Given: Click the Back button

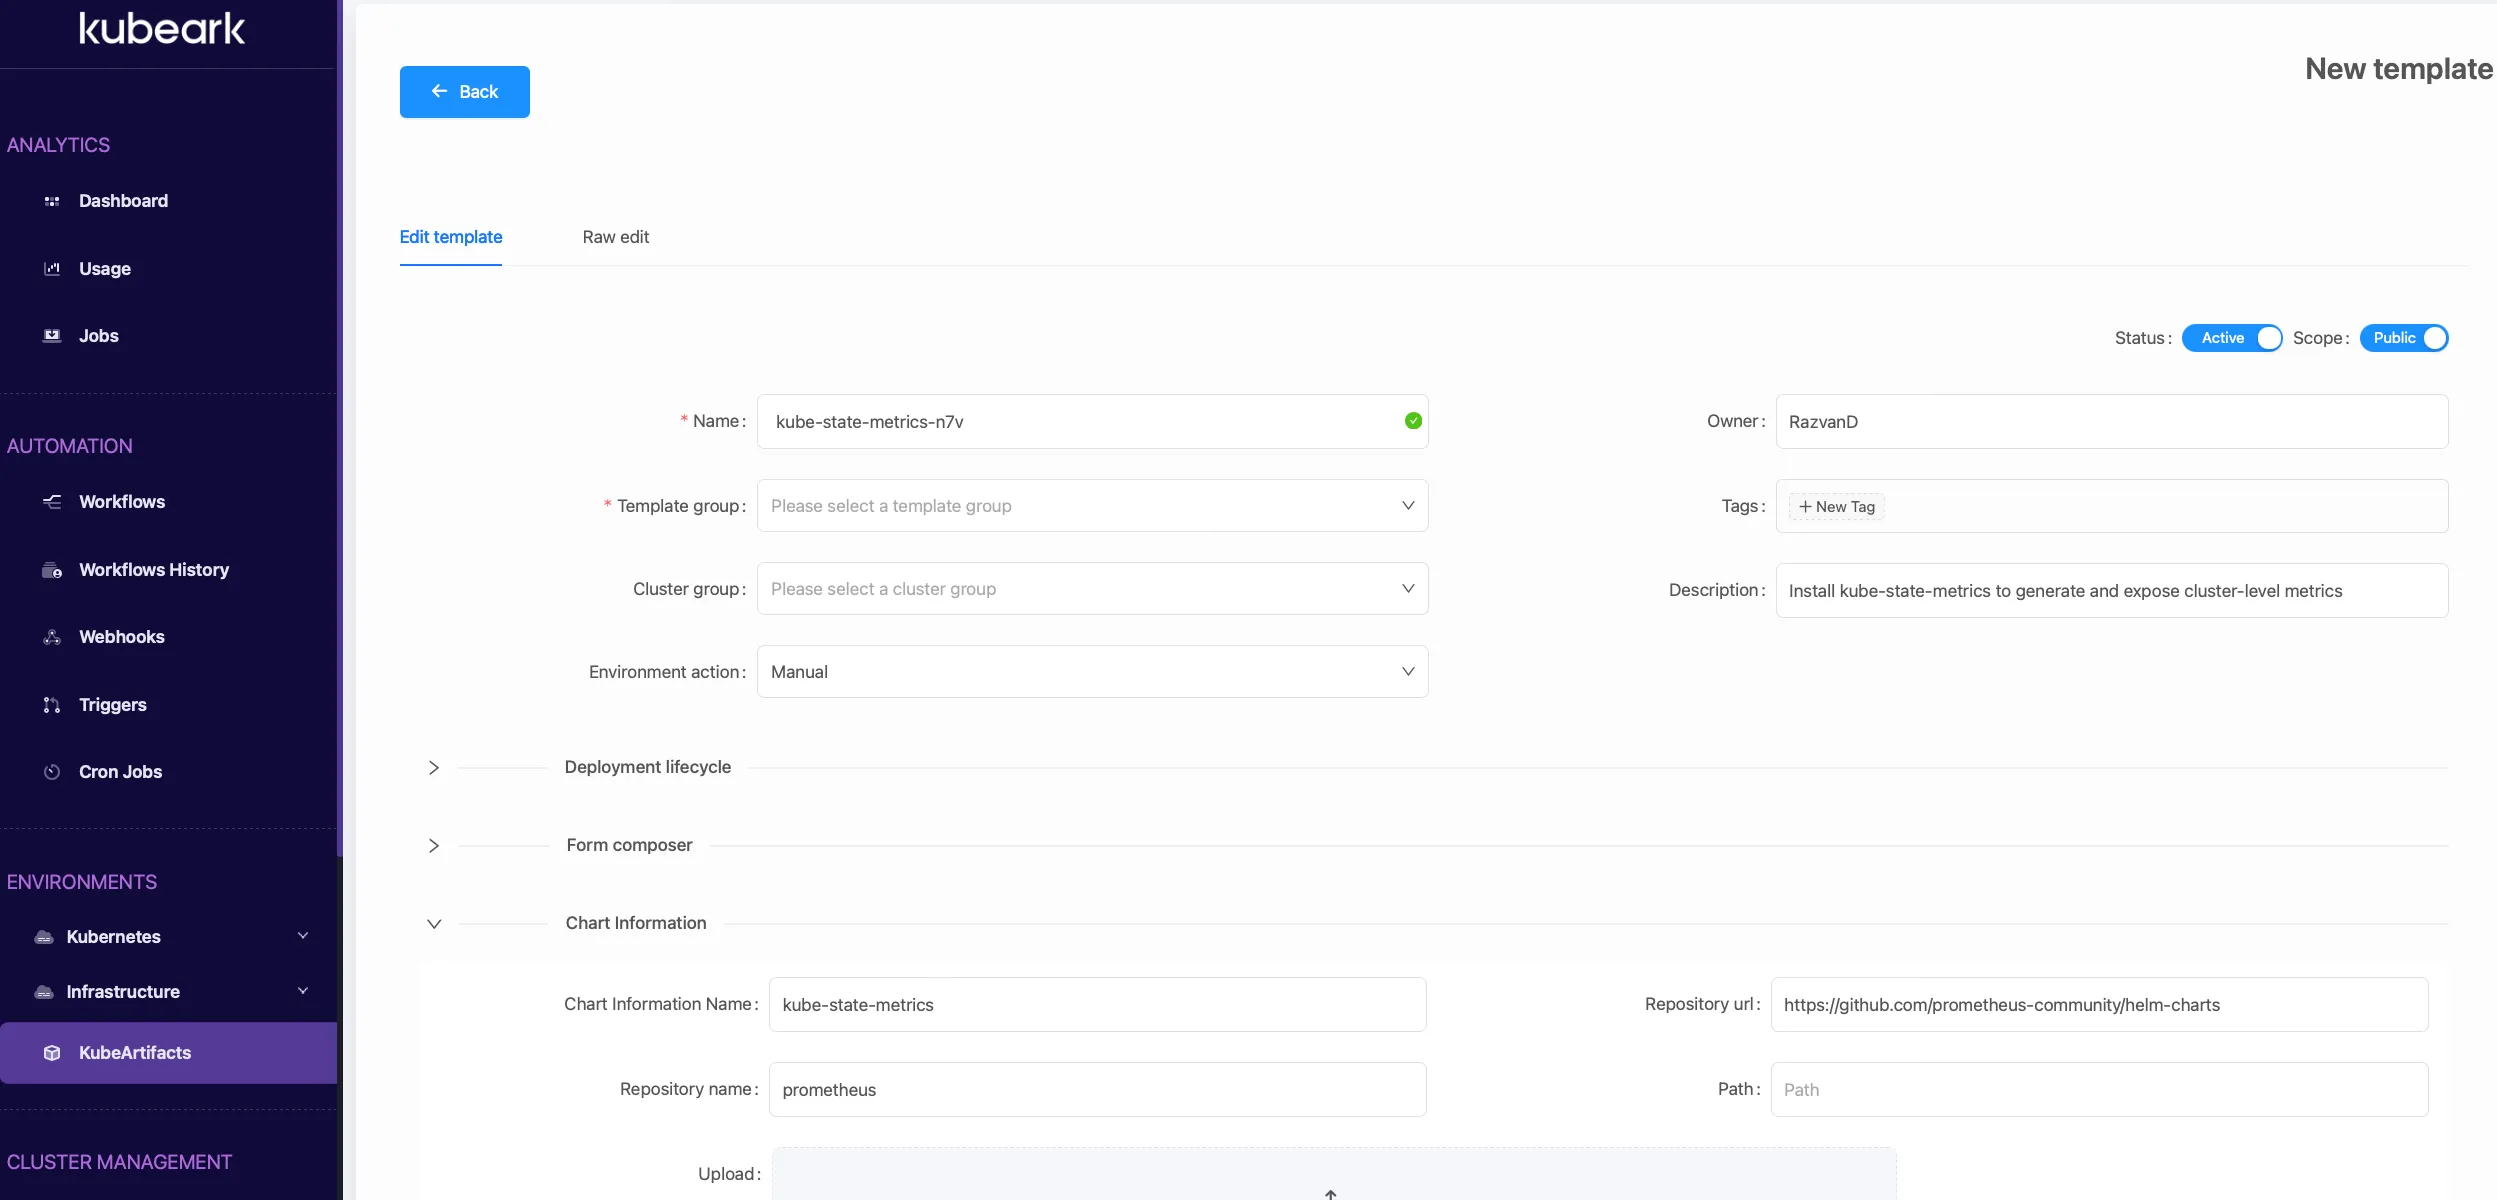Looking at the screenshot, I should [x=465, y=92].
